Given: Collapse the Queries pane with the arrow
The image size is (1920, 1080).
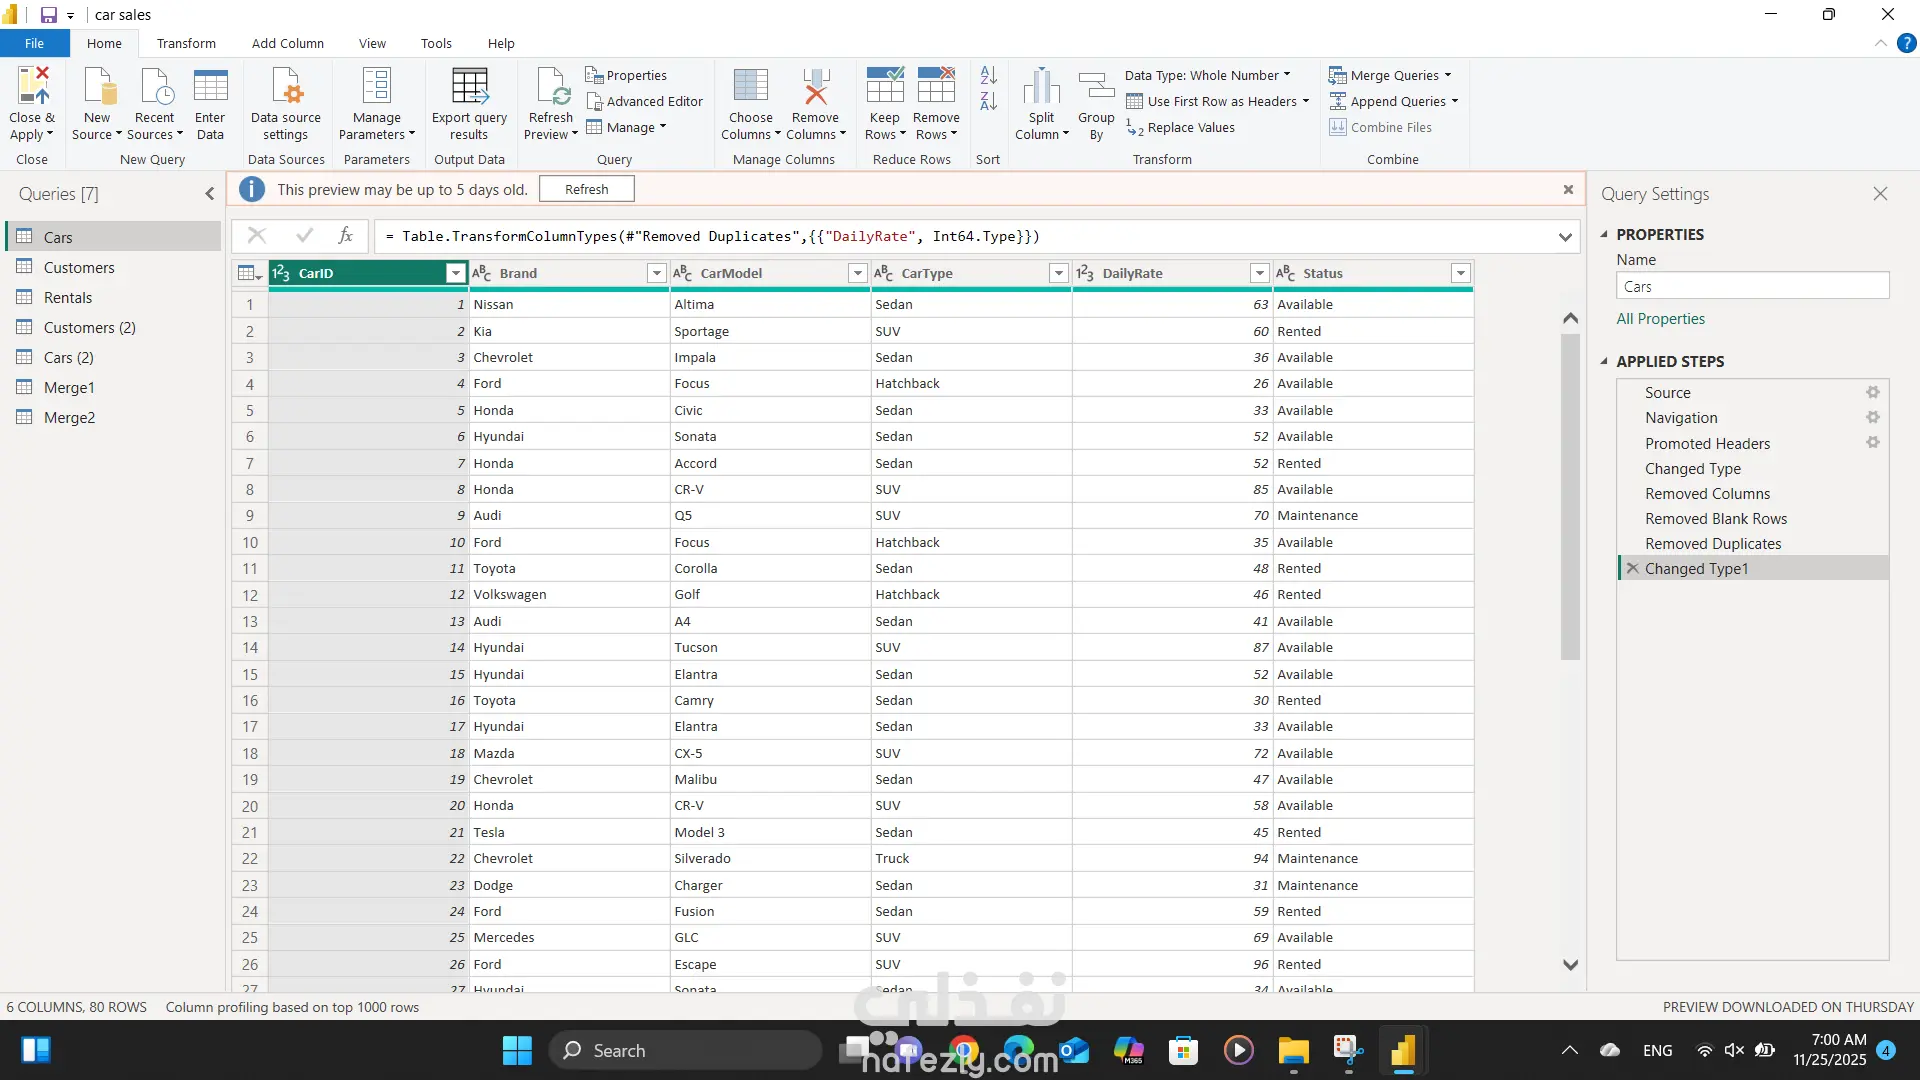Looking at the screenshot, I should click(209, 194).
